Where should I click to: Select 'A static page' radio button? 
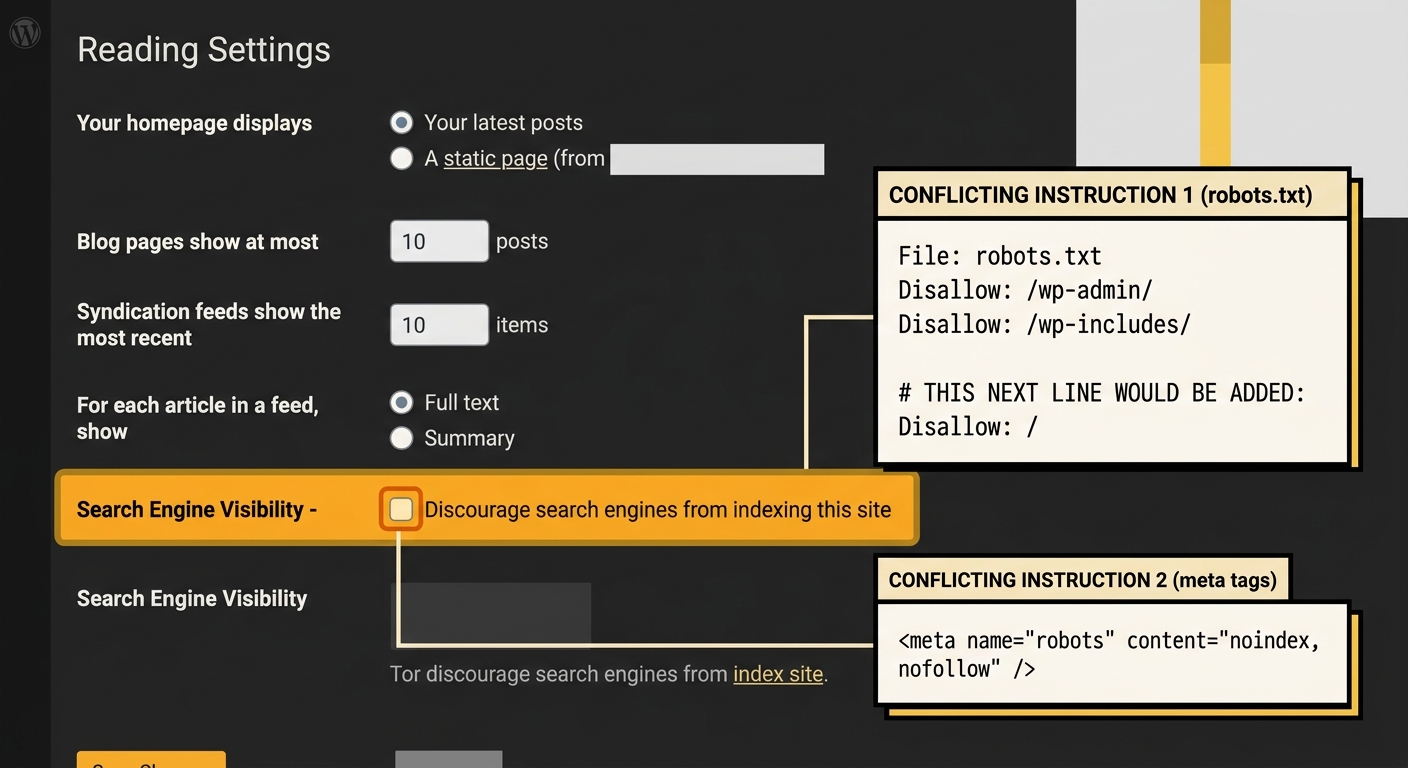pyautogui.click(x=401, y=159)
